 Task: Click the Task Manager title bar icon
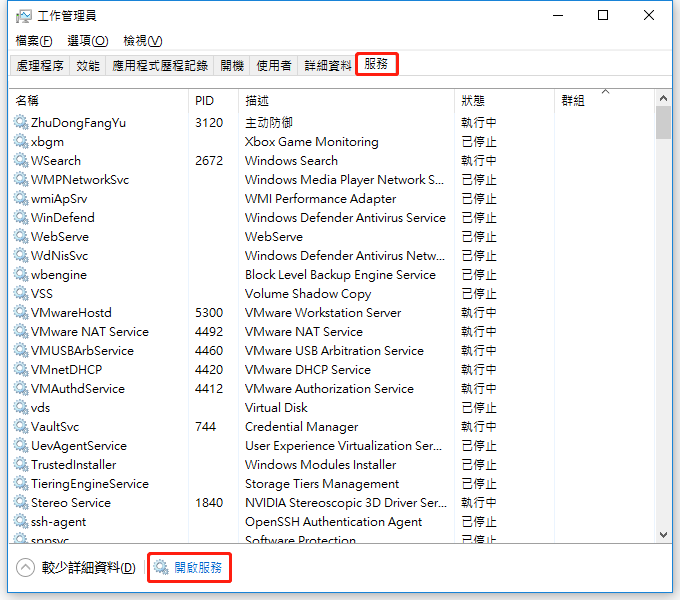click(x=24, y=16)
